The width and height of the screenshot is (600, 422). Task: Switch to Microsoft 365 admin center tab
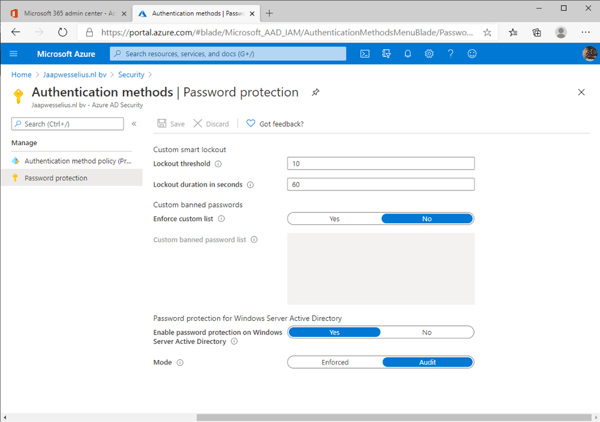pos(69,13)
